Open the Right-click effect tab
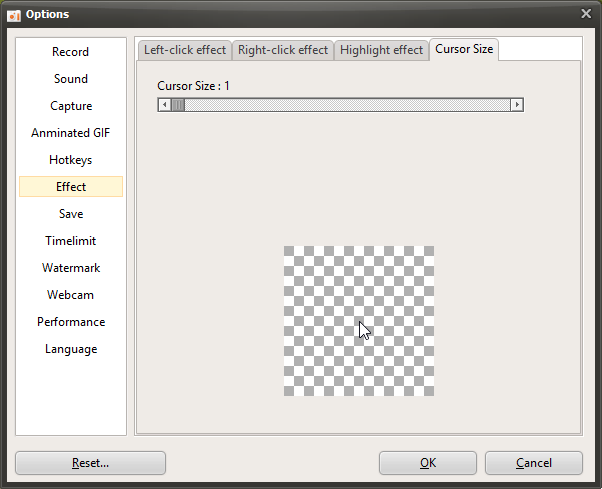602x489 pixels. [x=283, y=50]
